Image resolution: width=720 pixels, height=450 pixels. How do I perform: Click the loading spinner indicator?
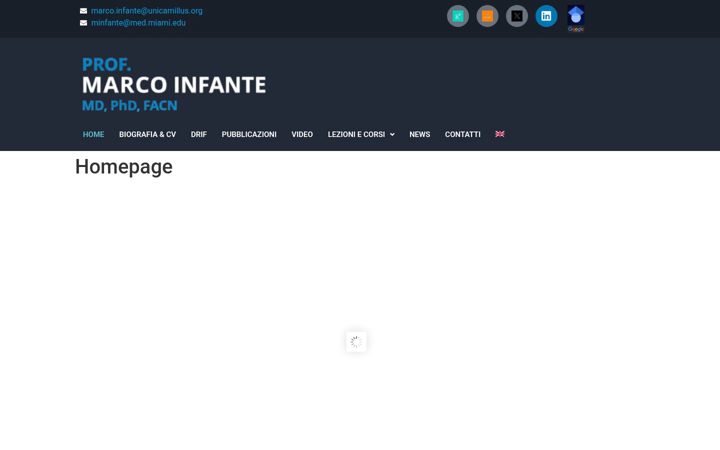(x=356, y=342)
